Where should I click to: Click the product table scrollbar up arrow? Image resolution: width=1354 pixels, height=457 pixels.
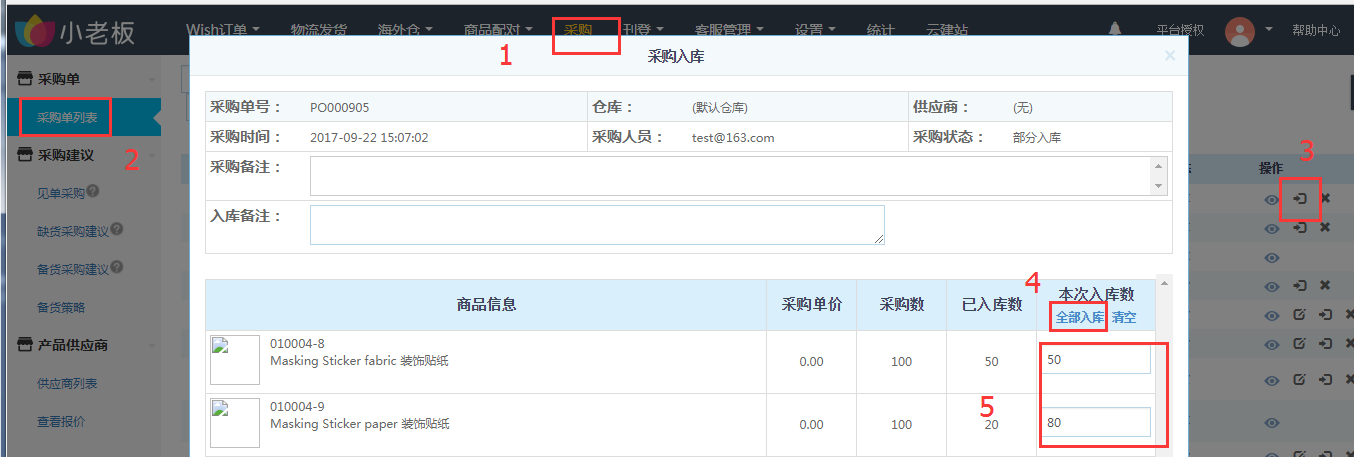(x=1162, y=283)
